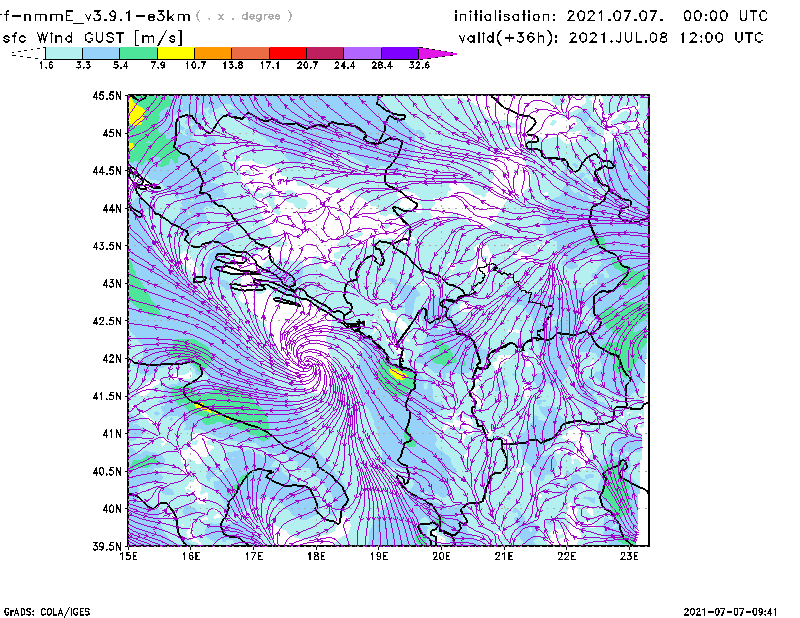Click latitude label 43.5N

pyautogui.click(x=107, y=246)
